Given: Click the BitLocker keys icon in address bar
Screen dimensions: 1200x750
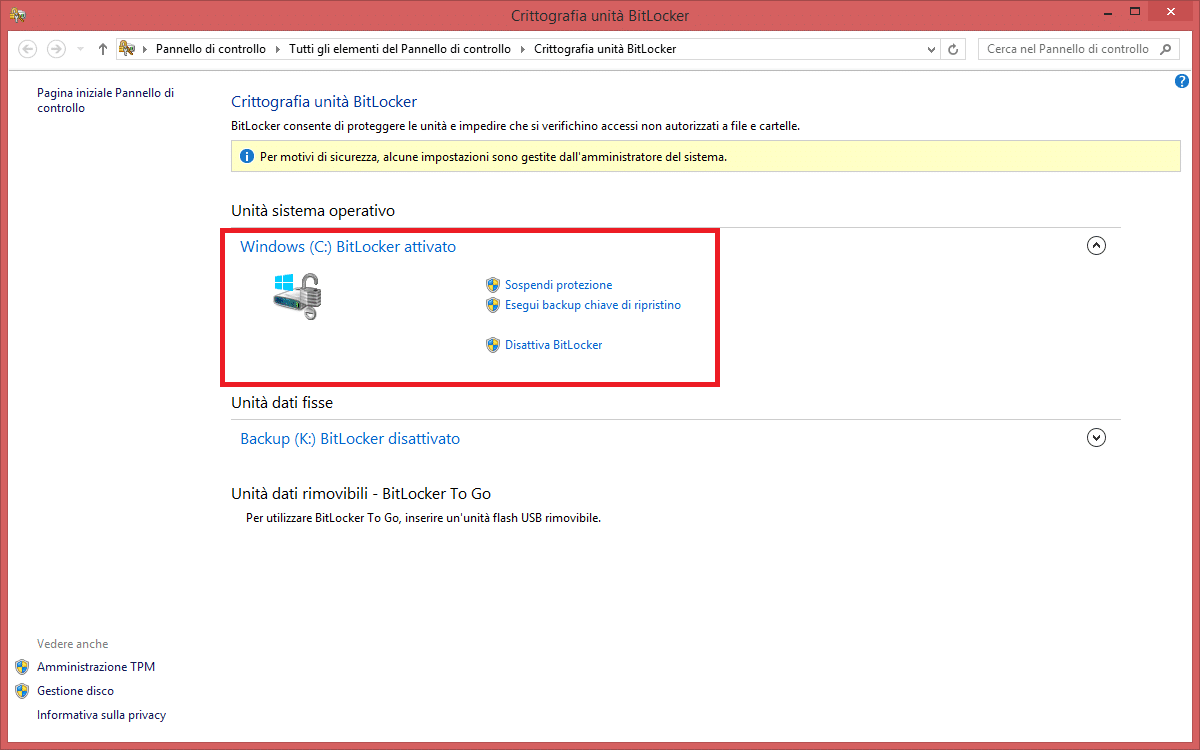Looking at the screenshot, I should (127, 49).
